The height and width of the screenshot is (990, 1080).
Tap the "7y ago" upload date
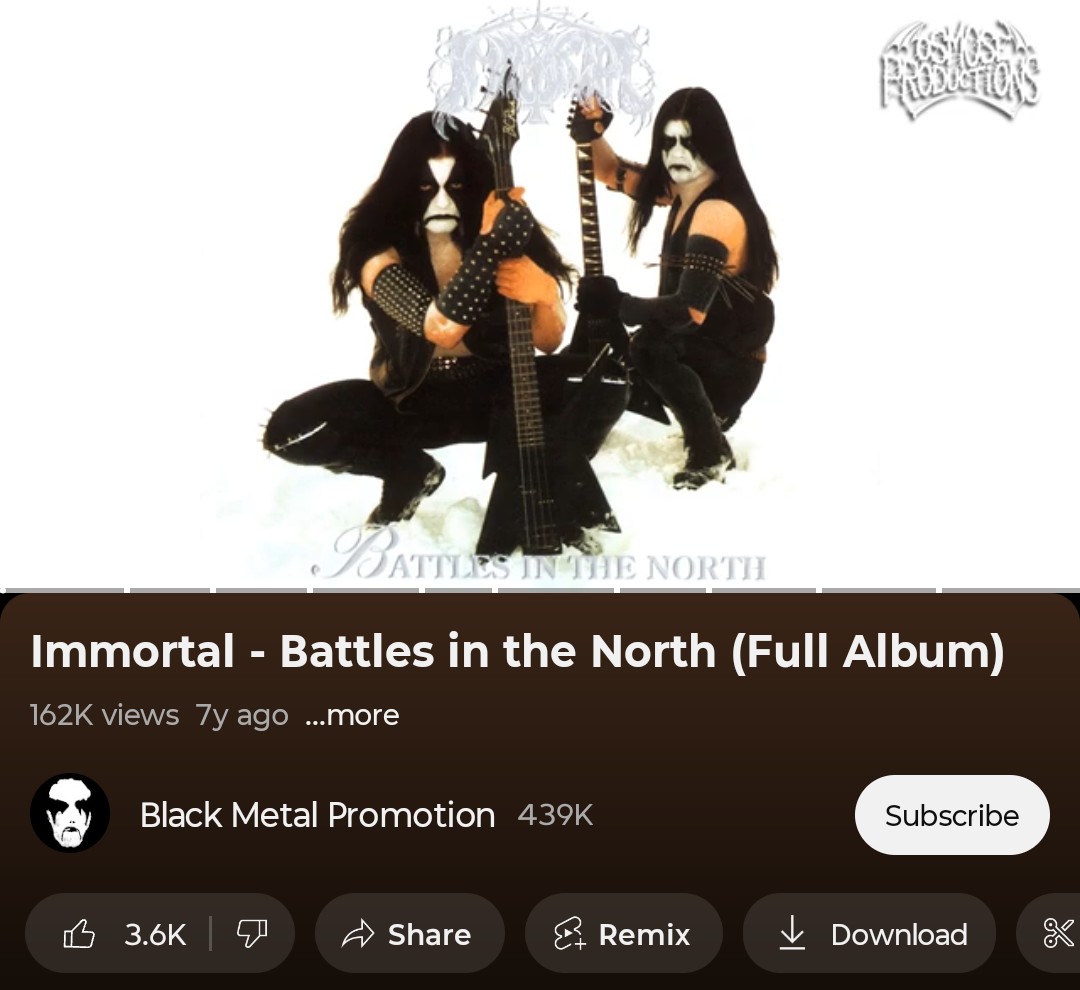tap(242, 715)
